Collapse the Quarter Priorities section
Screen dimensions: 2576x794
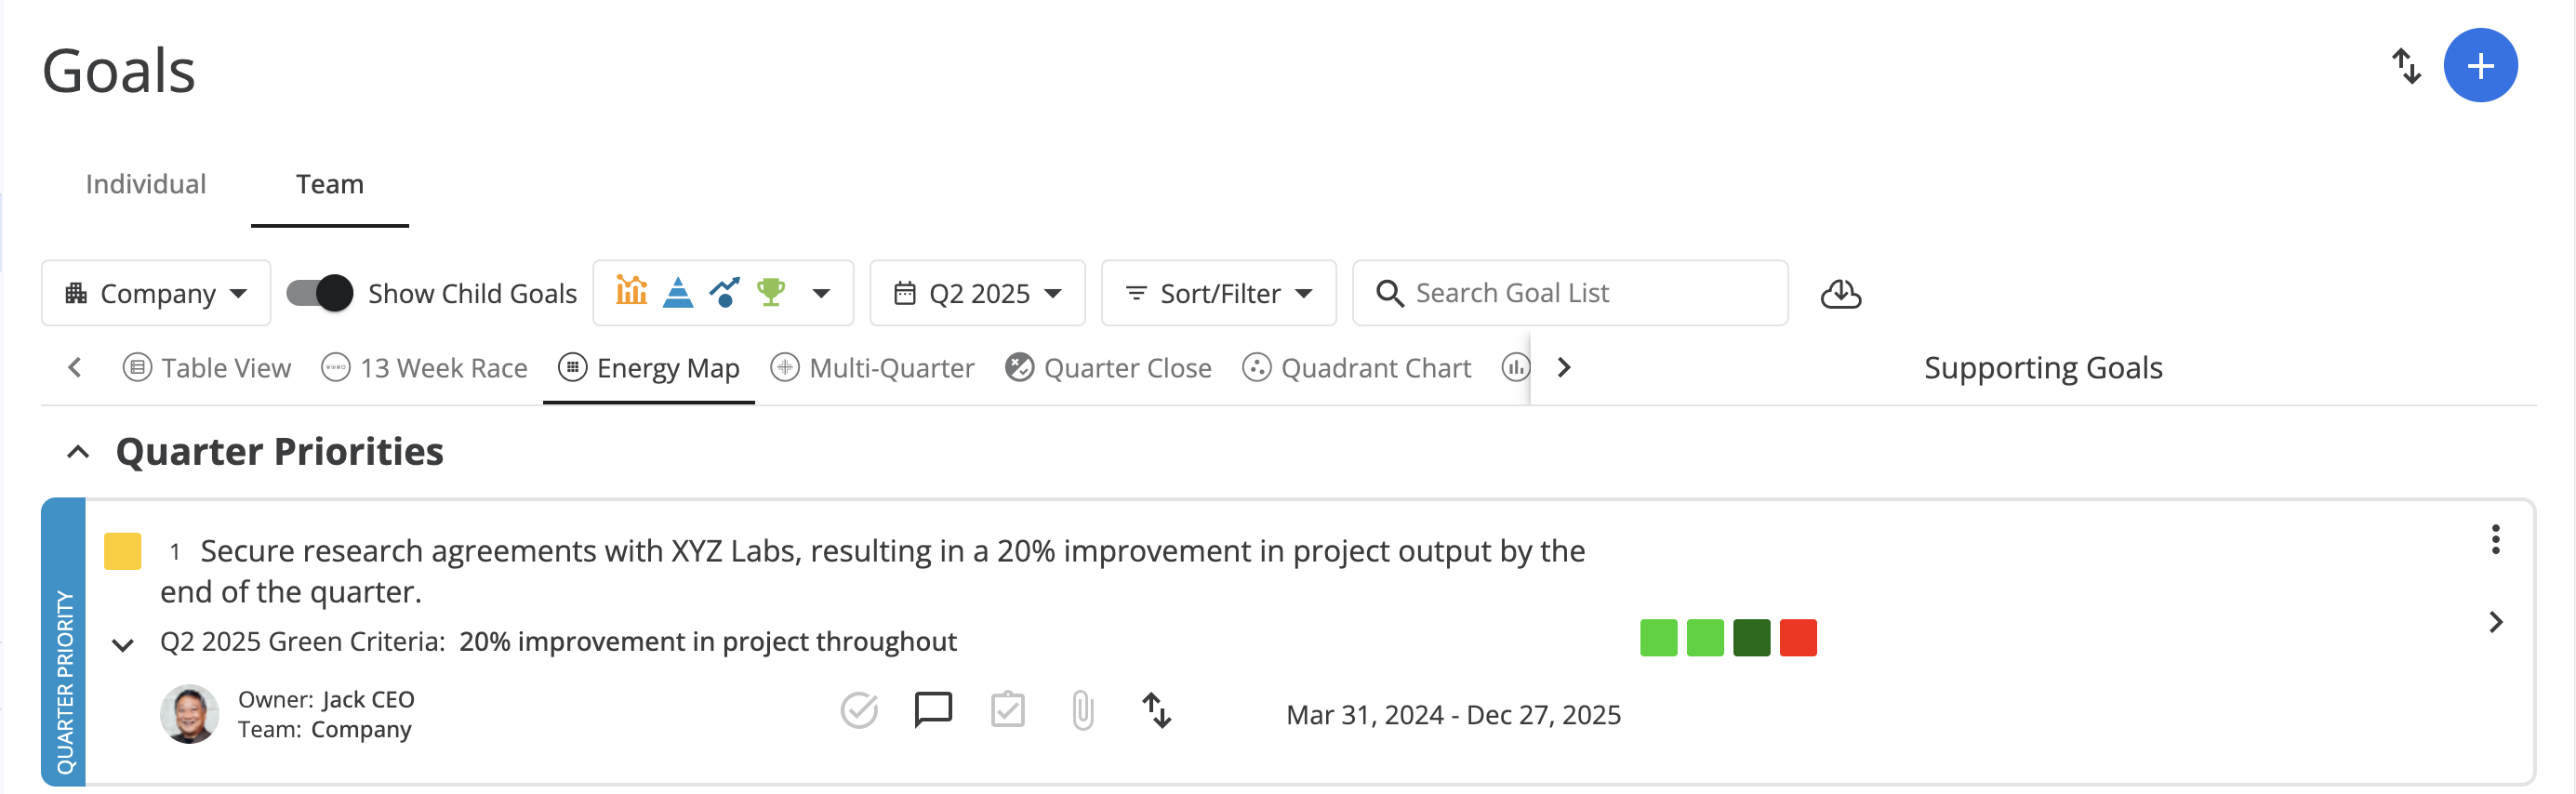(77, 452)
